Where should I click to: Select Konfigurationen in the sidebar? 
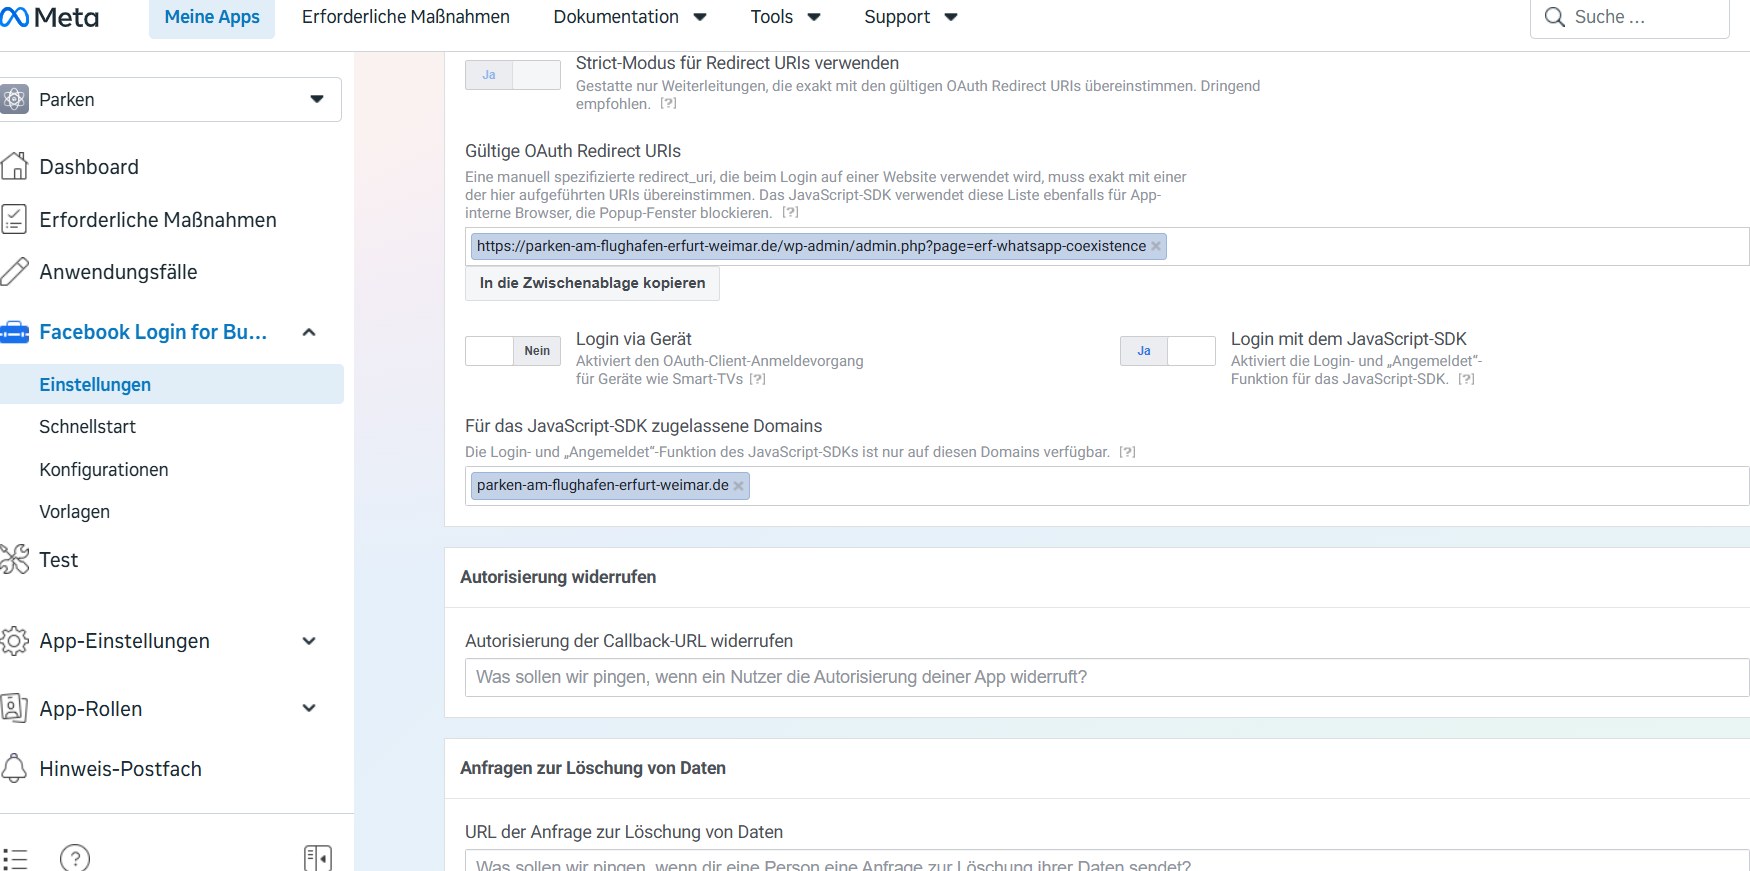[x=104, y=470]
